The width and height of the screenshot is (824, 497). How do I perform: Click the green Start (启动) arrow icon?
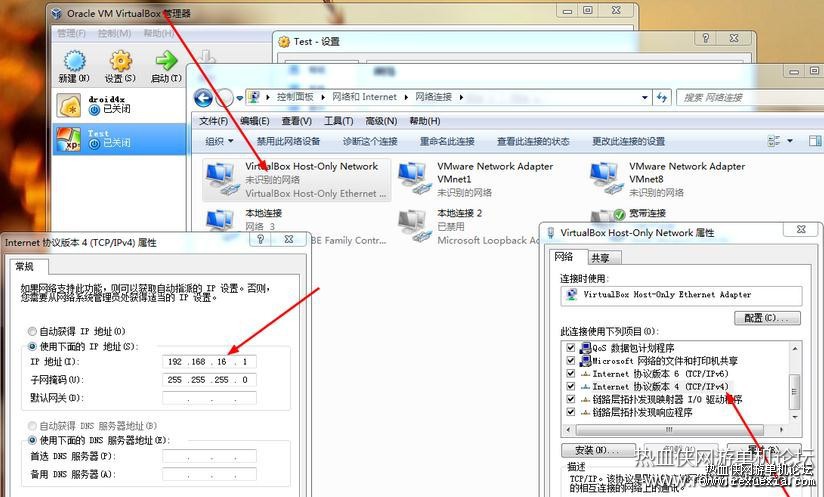166,60
